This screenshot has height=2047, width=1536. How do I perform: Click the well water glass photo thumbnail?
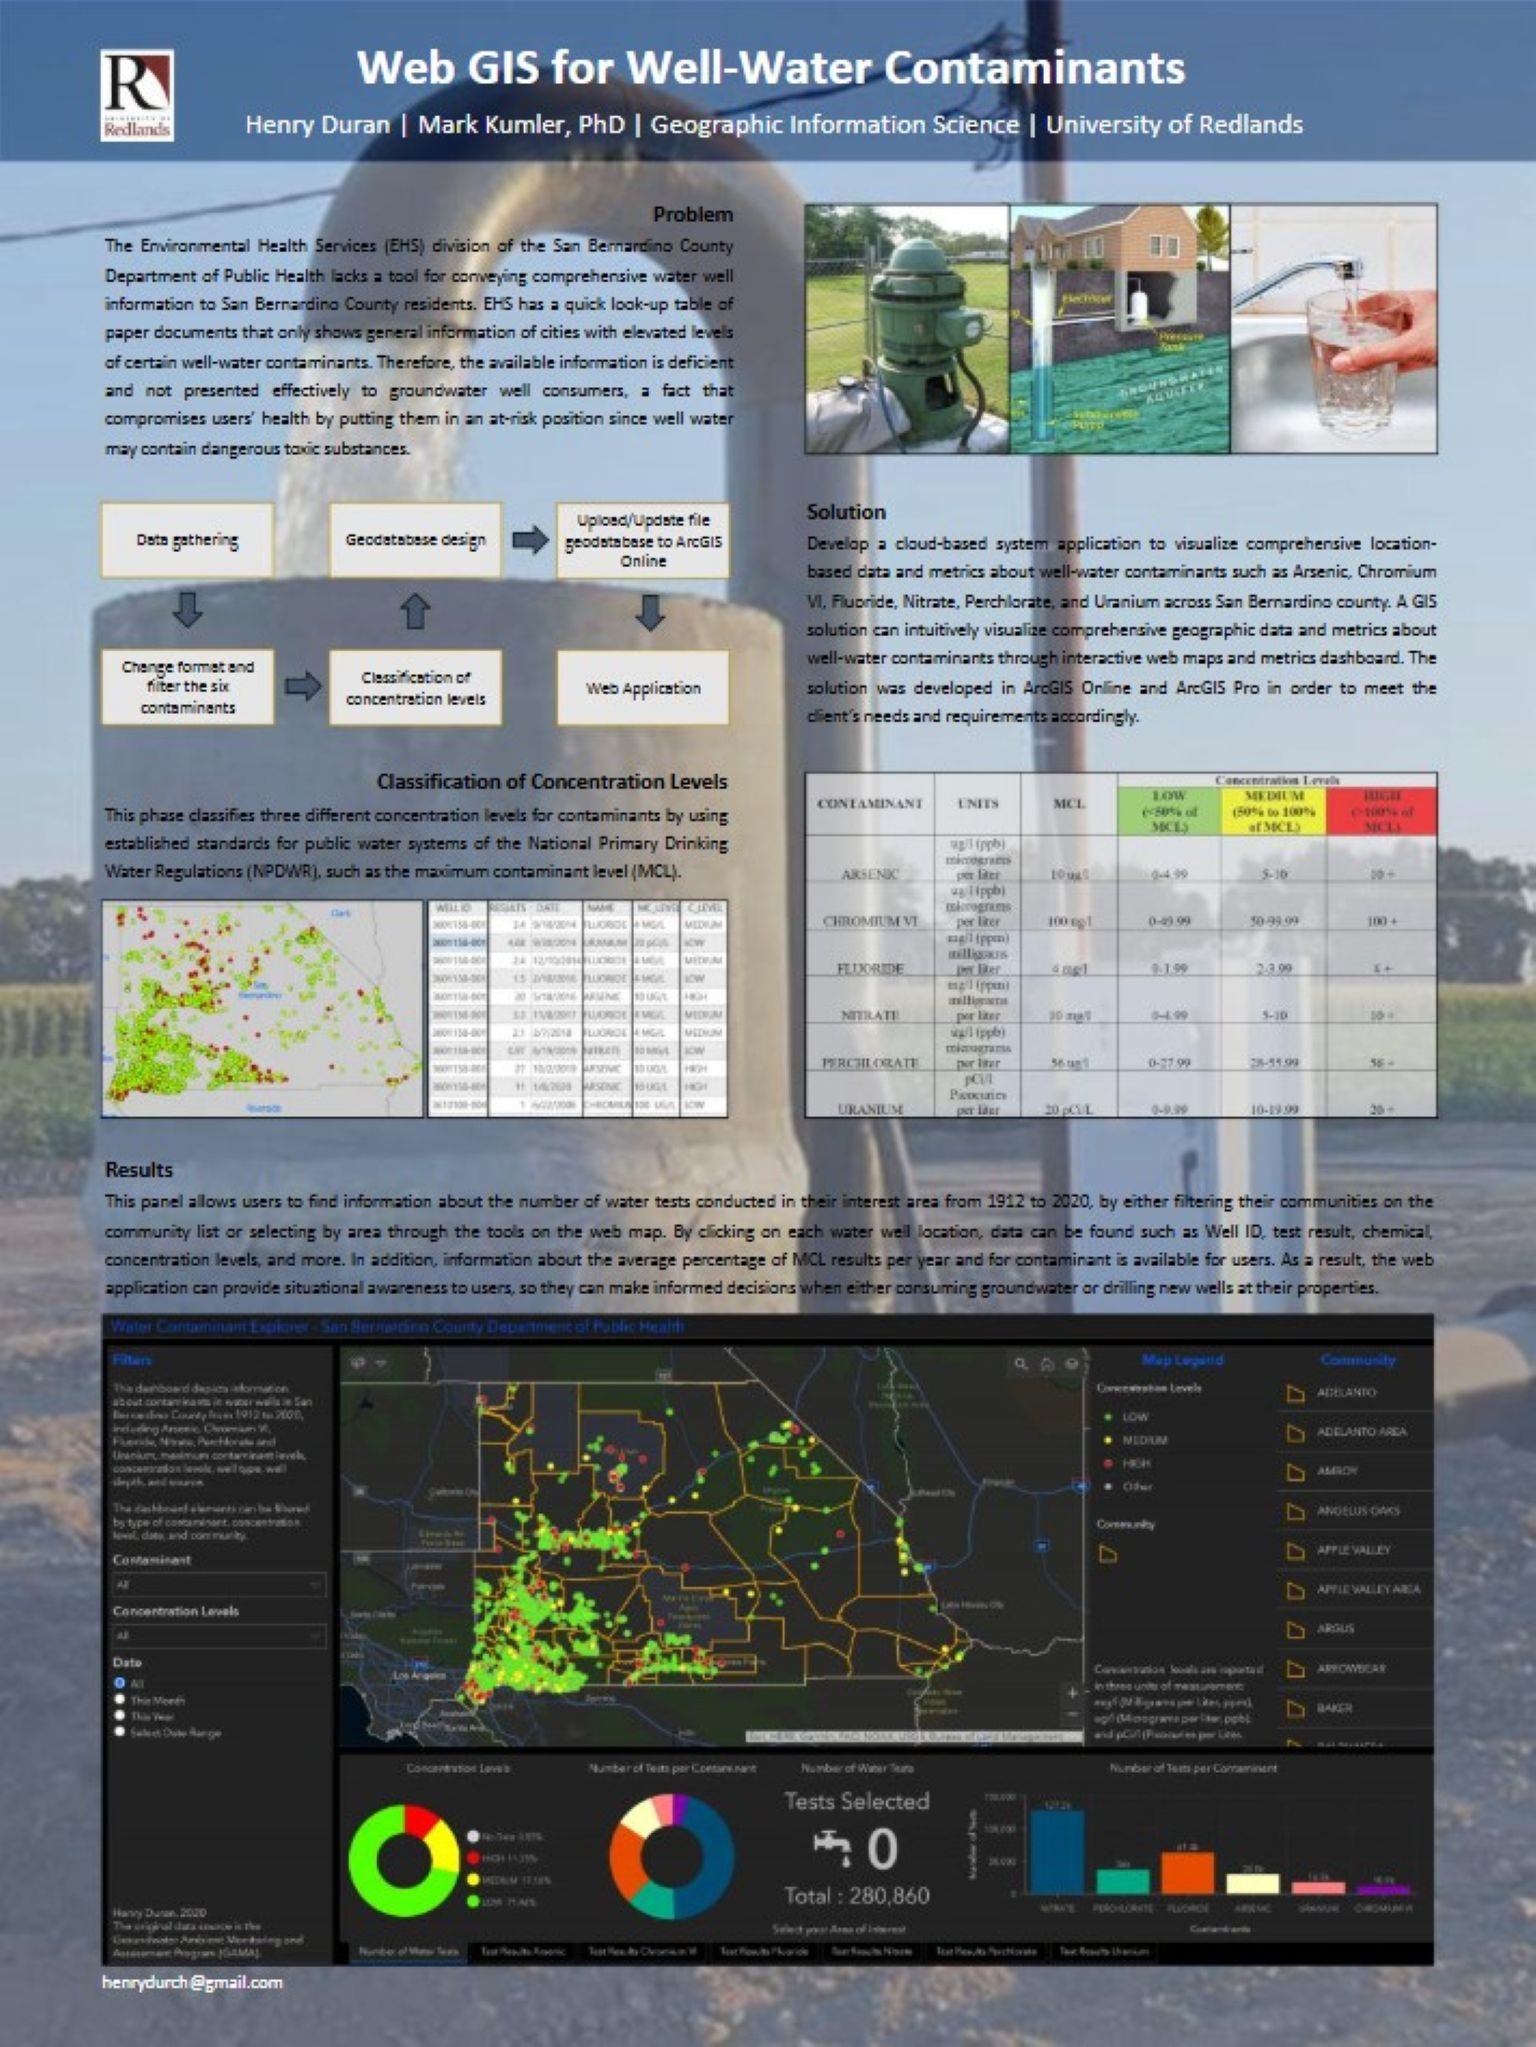coord(1333,329)
